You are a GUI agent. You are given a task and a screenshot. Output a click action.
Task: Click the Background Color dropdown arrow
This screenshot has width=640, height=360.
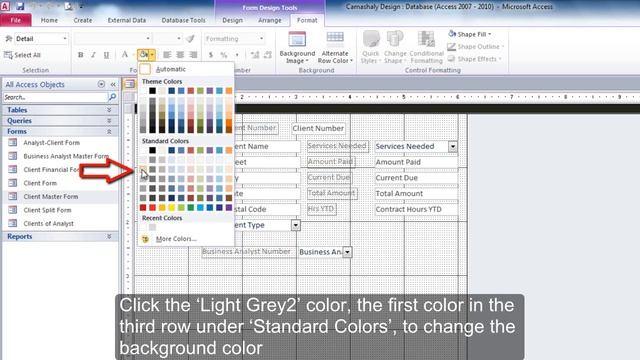(152, 55)
